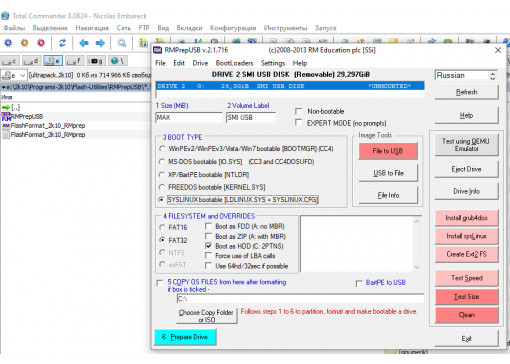Open RMPrepUSB File menu
Screen dimensions: 510x364
[160, 63]
